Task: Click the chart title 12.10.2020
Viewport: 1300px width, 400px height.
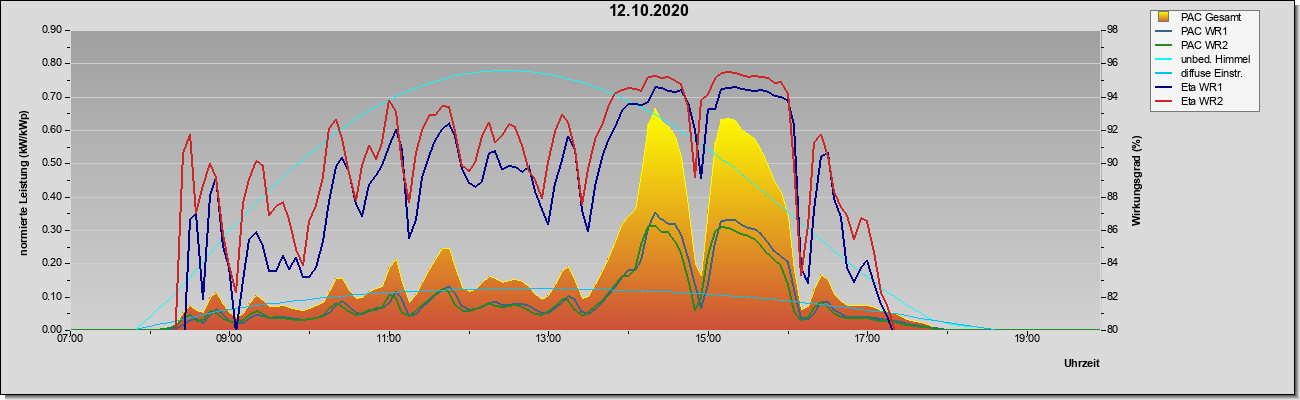Action: [x=650, y=11]
